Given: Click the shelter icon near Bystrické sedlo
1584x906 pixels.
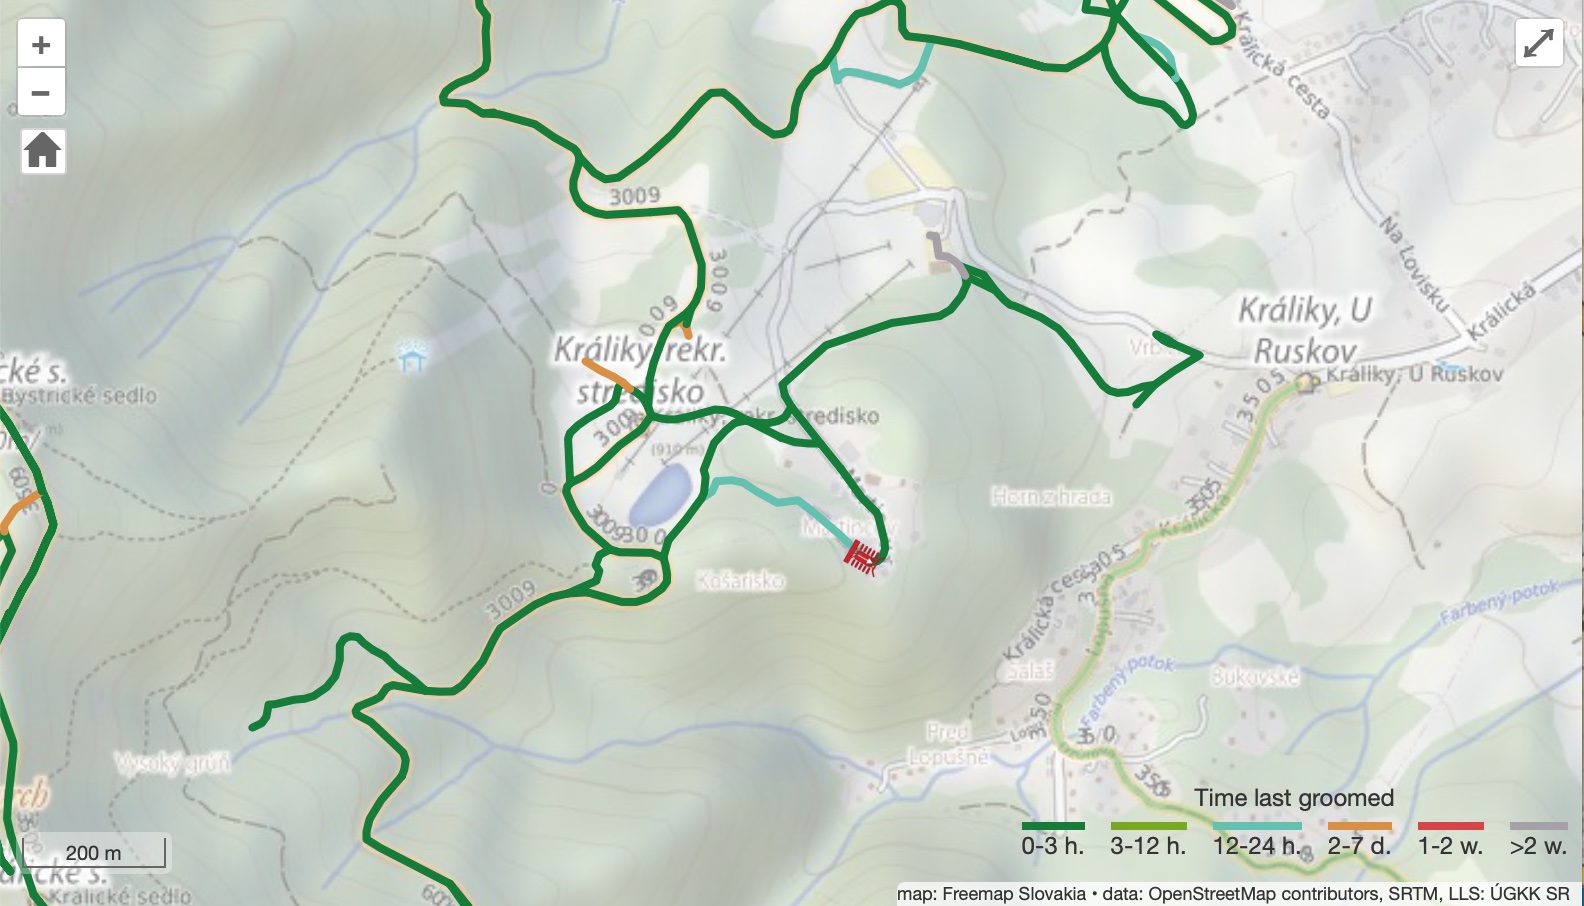Looking at the screenshot, I should [412, 356].
